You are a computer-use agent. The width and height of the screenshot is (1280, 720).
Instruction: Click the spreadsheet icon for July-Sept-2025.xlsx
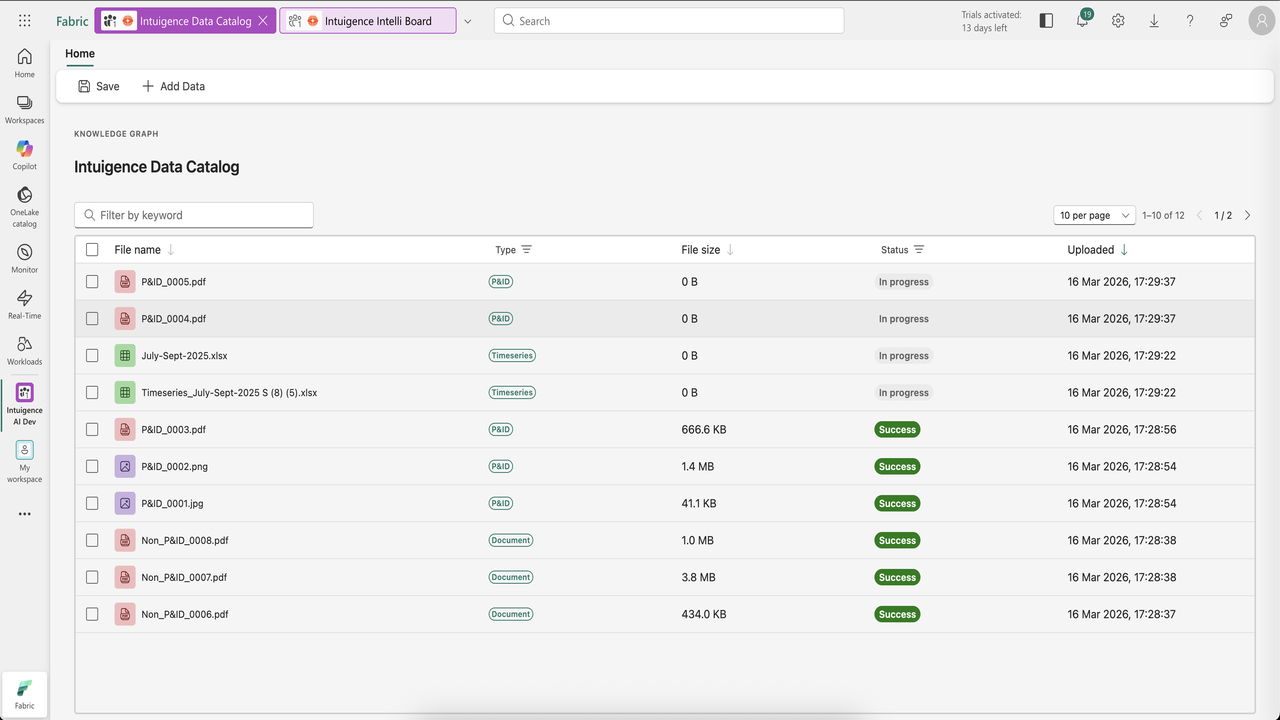[125, 356]
